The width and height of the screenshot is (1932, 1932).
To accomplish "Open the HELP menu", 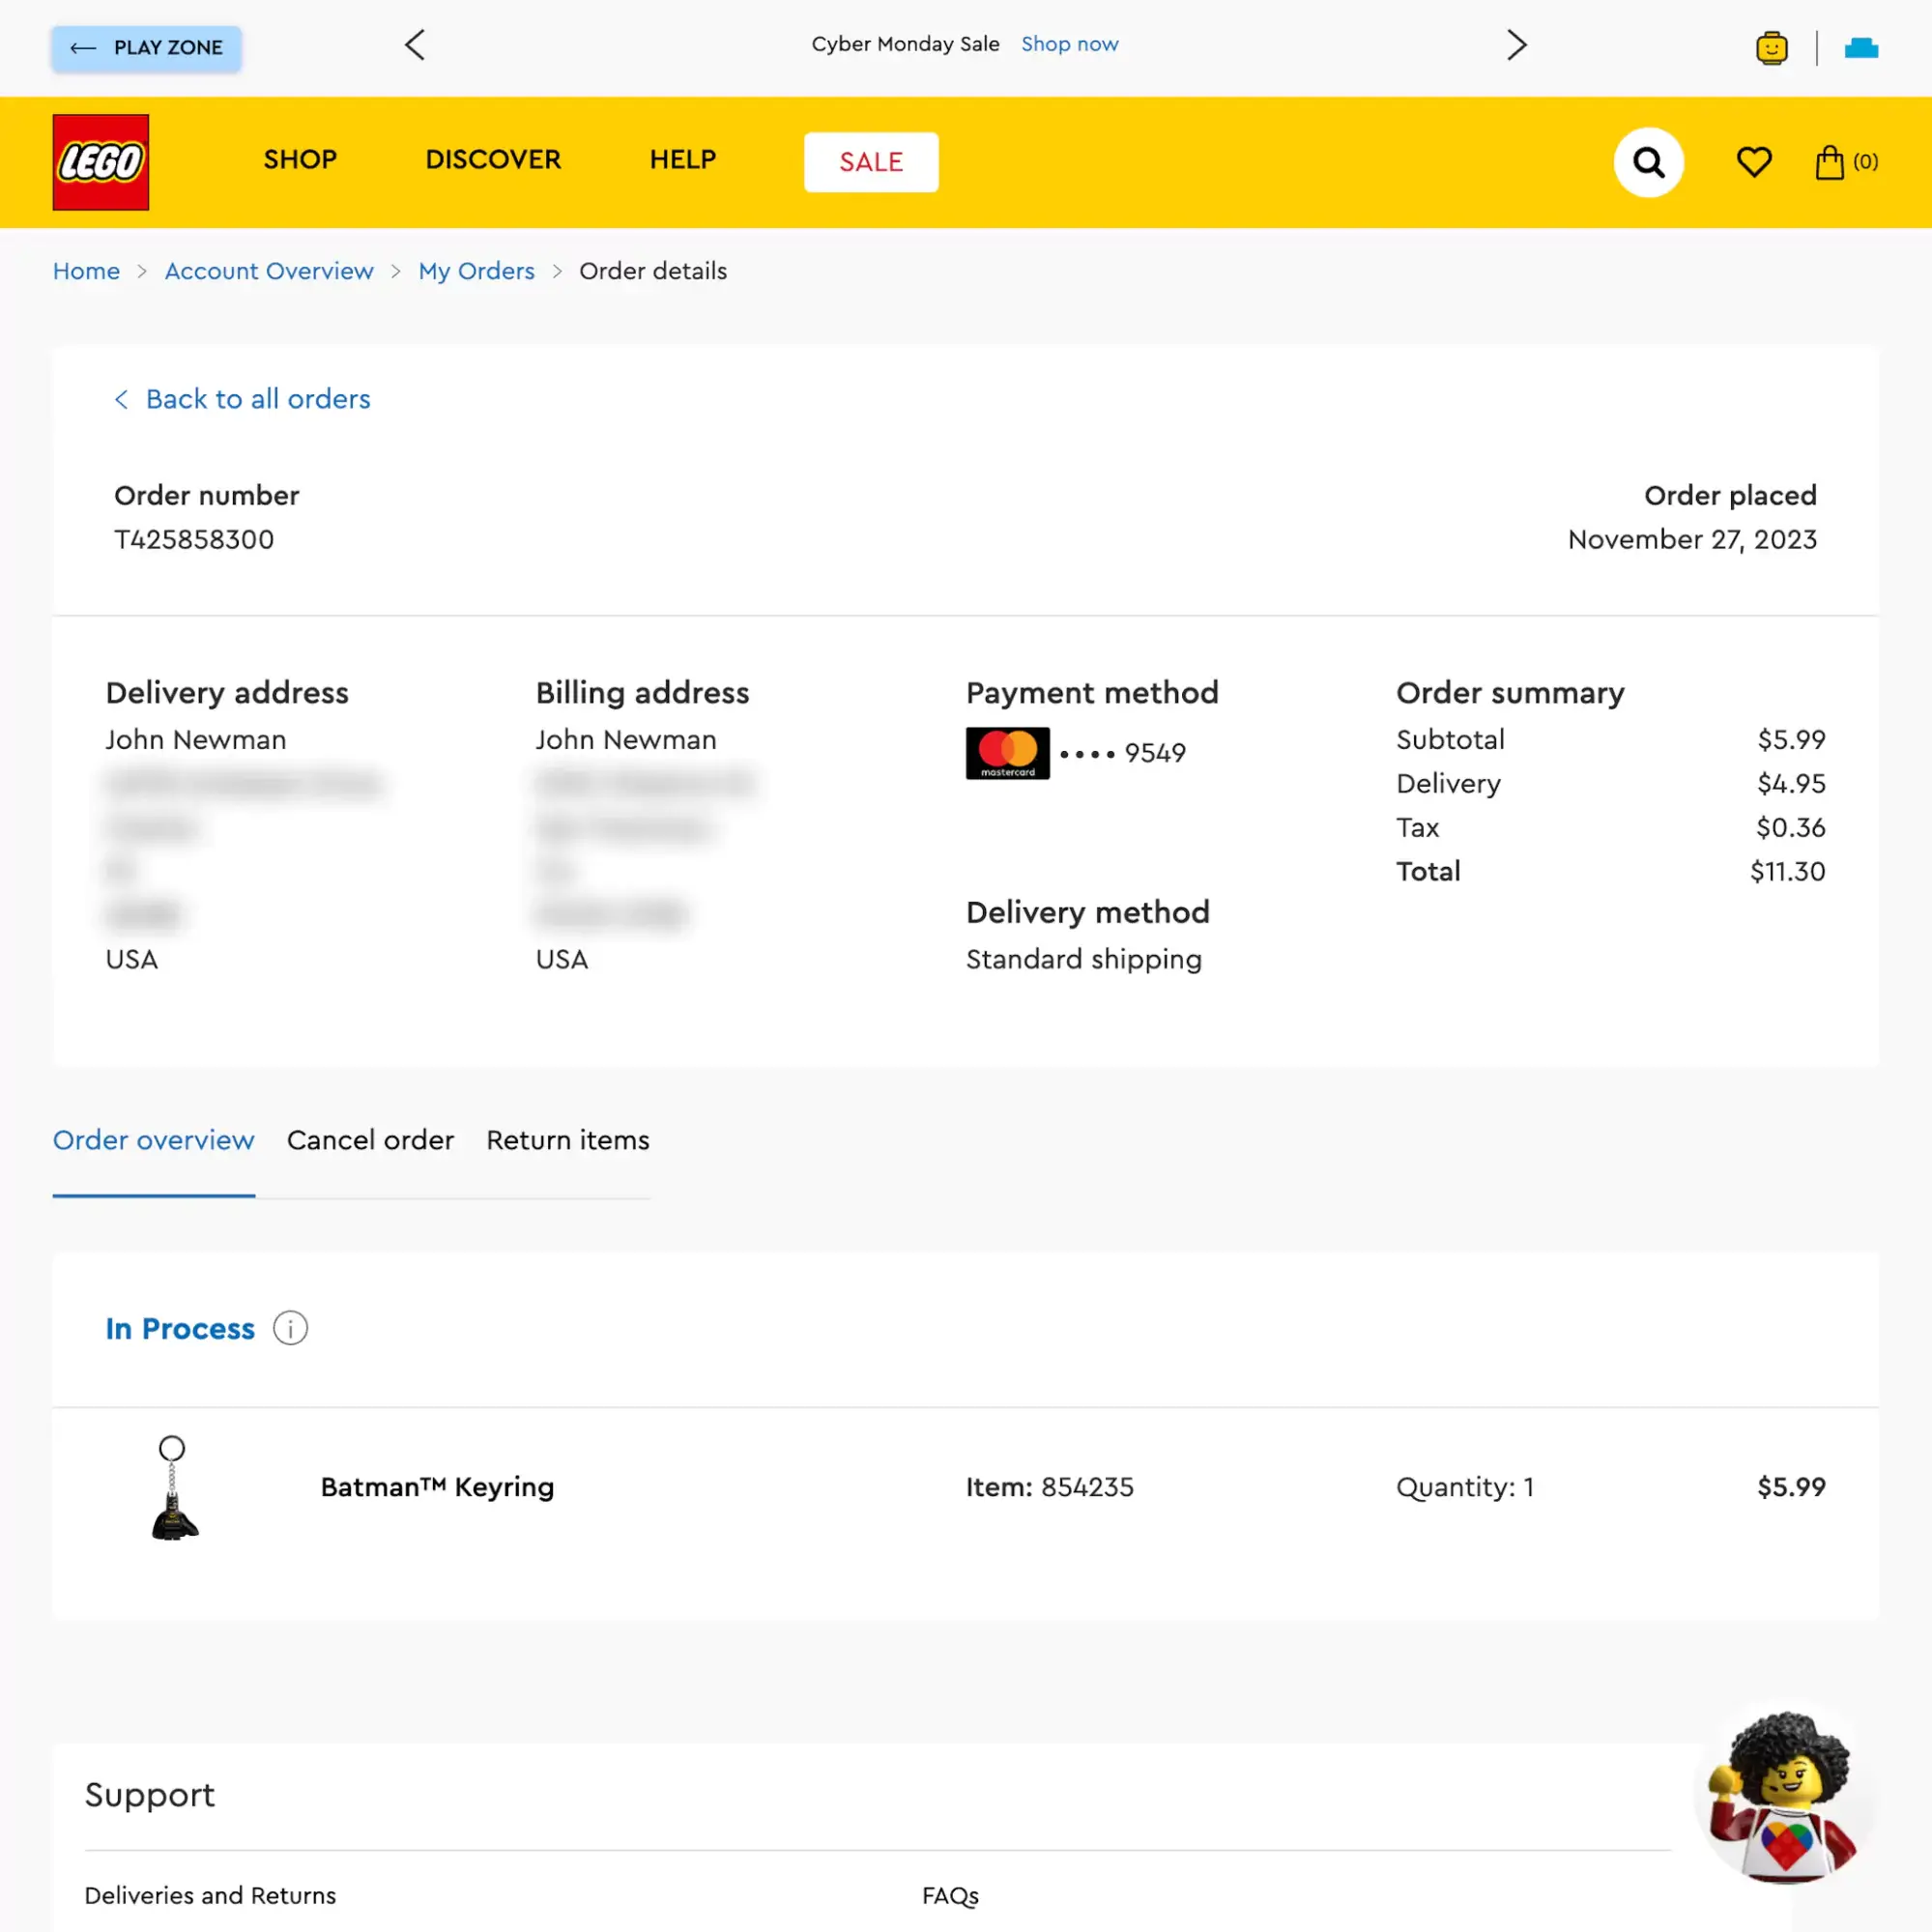I will coord(682,160).
